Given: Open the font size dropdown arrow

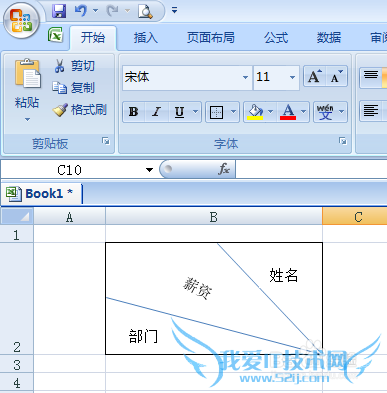Looking at the screenshot, I should (293, 77).
